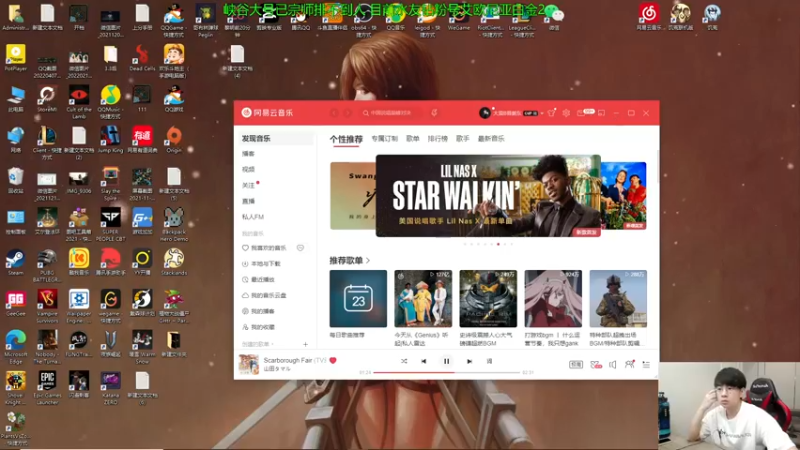Open the sound quality badge in player bar
The width and height of the screenshot is (800, 450).
[576, 364]
